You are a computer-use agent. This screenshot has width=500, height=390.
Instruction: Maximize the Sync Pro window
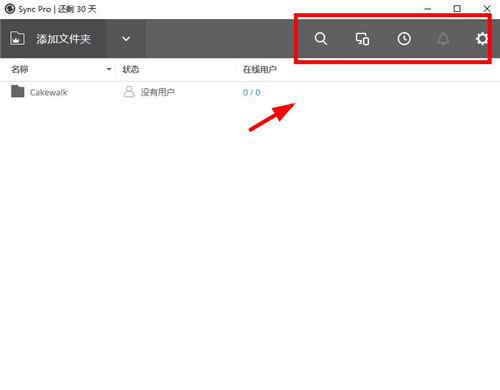pos(457,9)
